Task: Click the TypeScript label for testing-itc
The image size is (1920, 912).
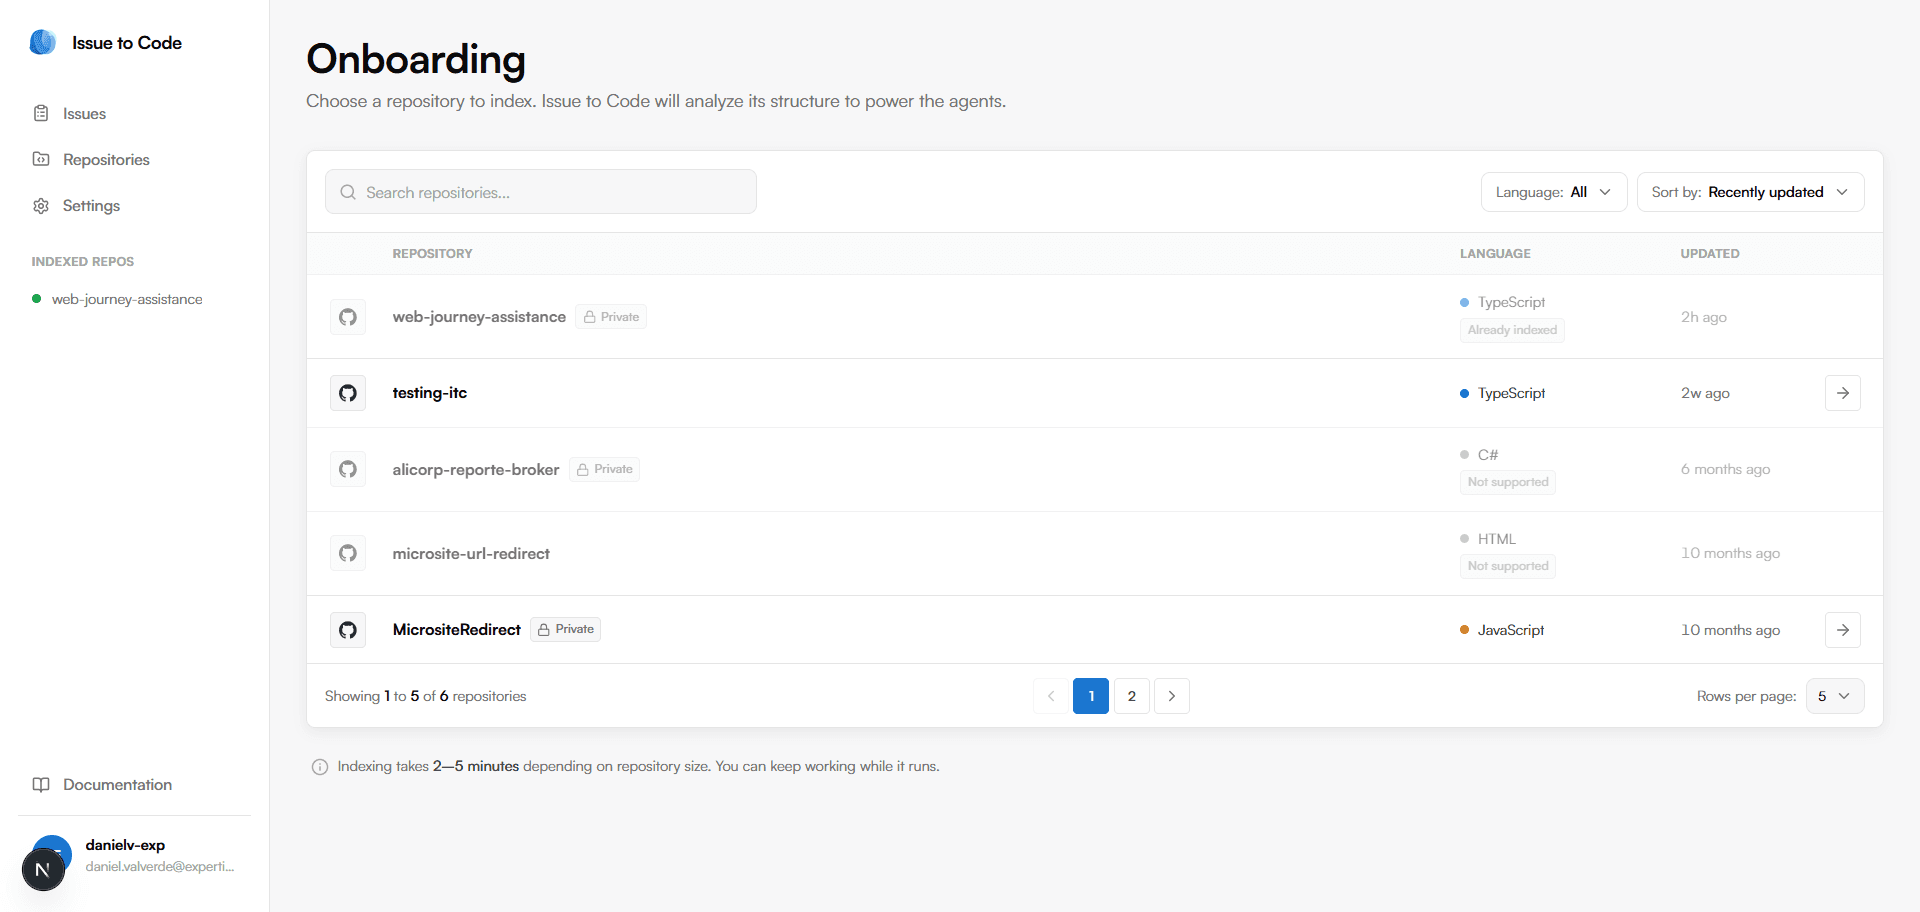Action: pos(1511,393)
